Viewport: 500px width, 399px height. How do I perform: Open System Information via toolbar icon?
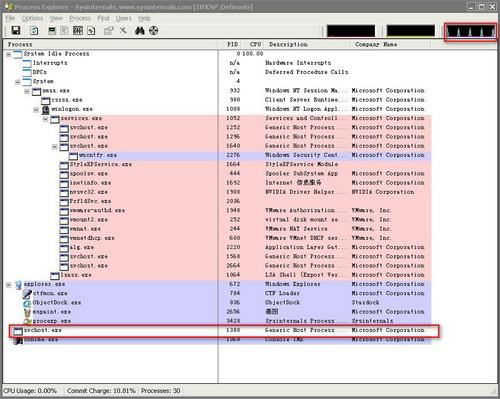coord(52,31)
